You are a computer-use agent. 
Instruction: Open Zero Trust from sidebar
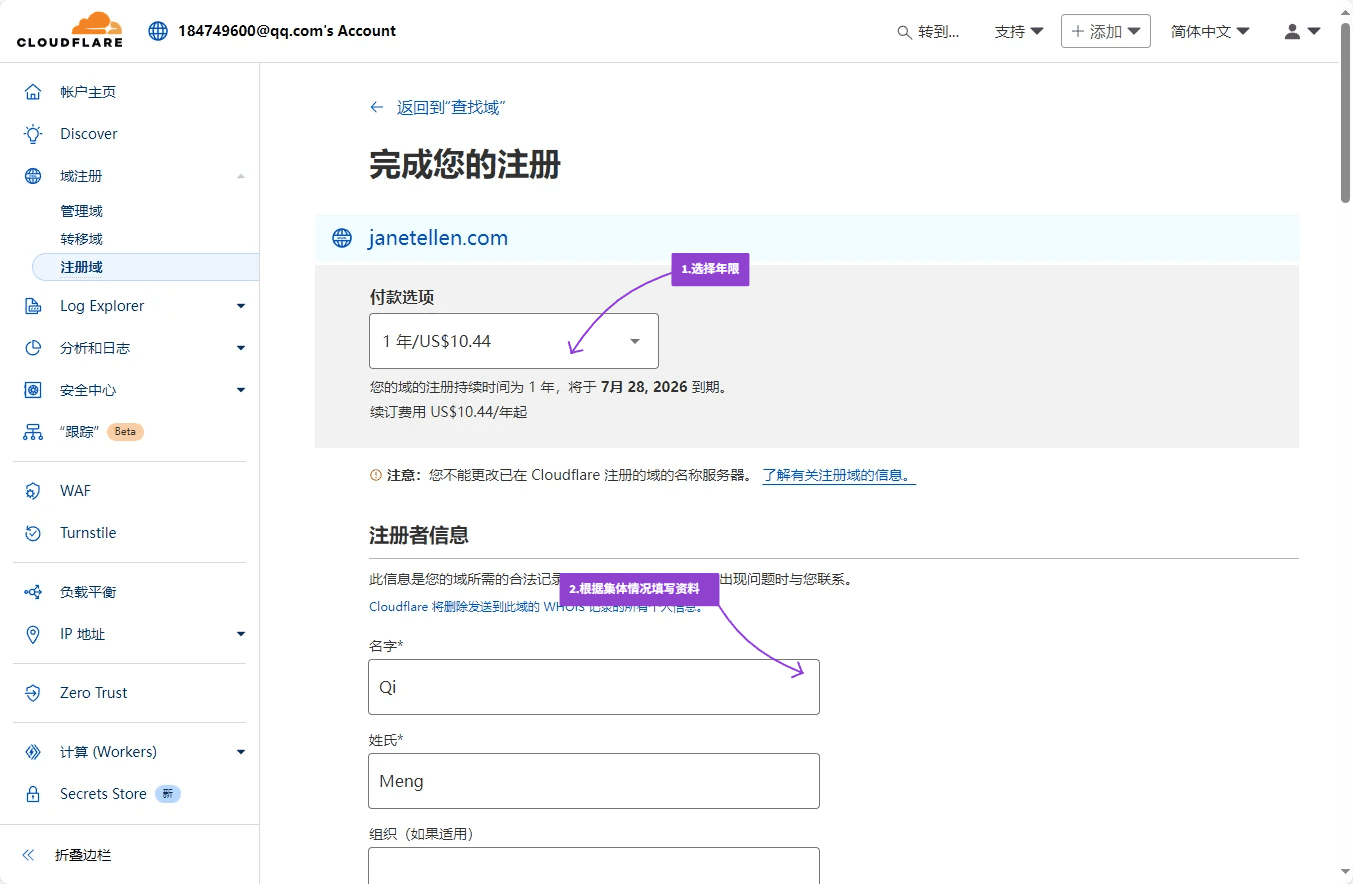coord(93,693)
